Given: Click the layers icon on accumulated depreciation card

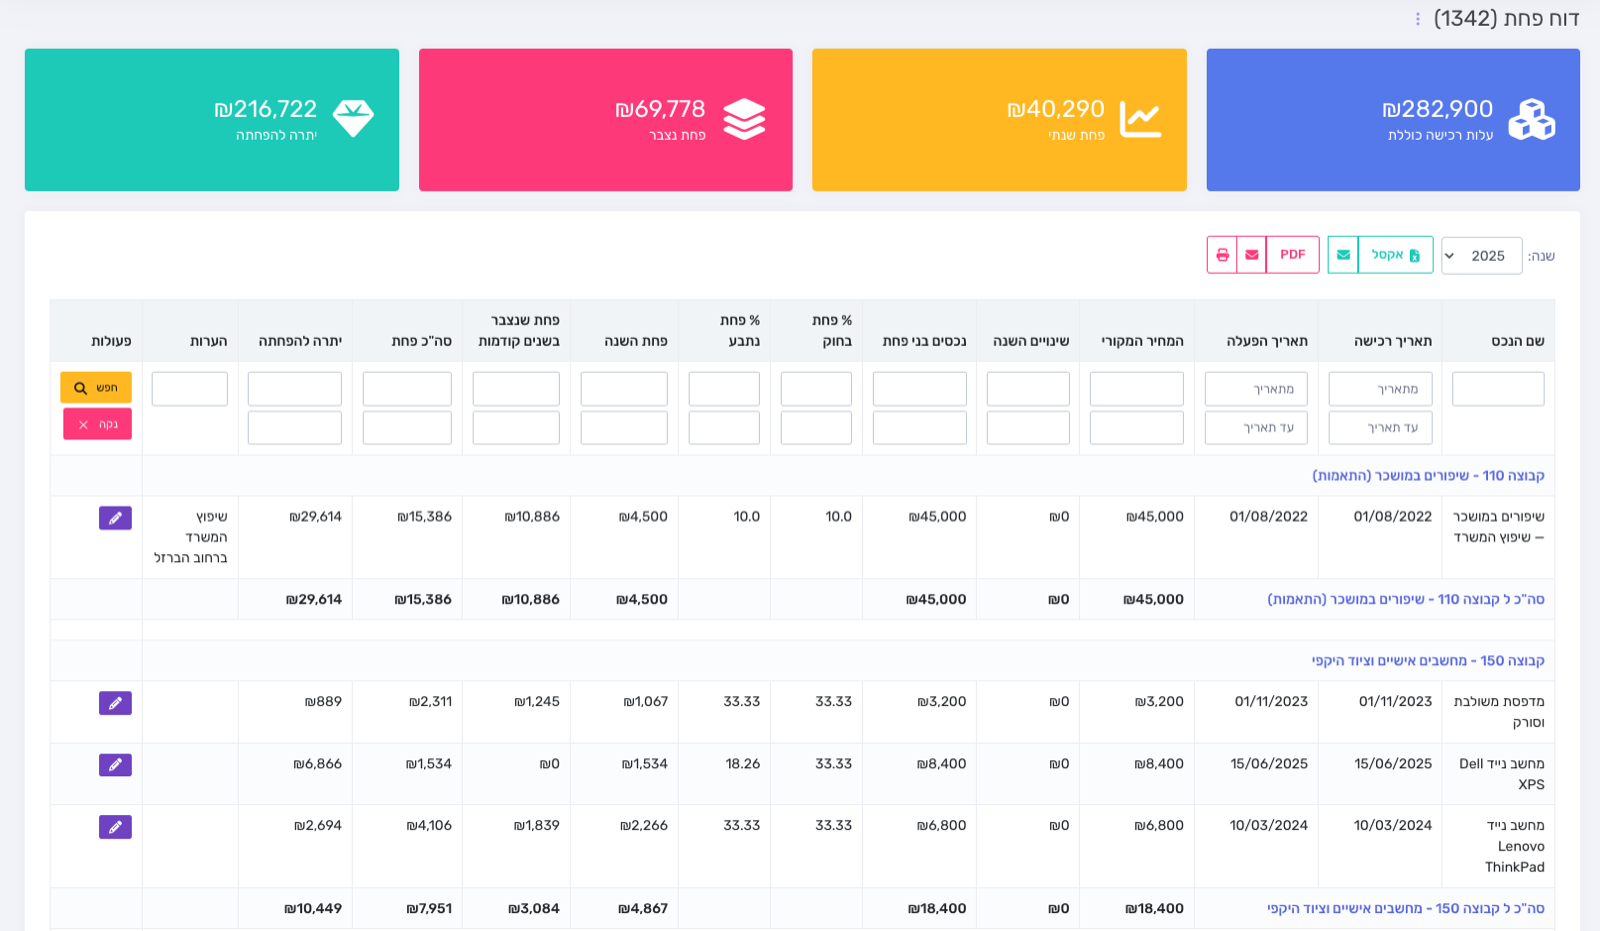Looking at the screenshot, I should click(744, 120).
